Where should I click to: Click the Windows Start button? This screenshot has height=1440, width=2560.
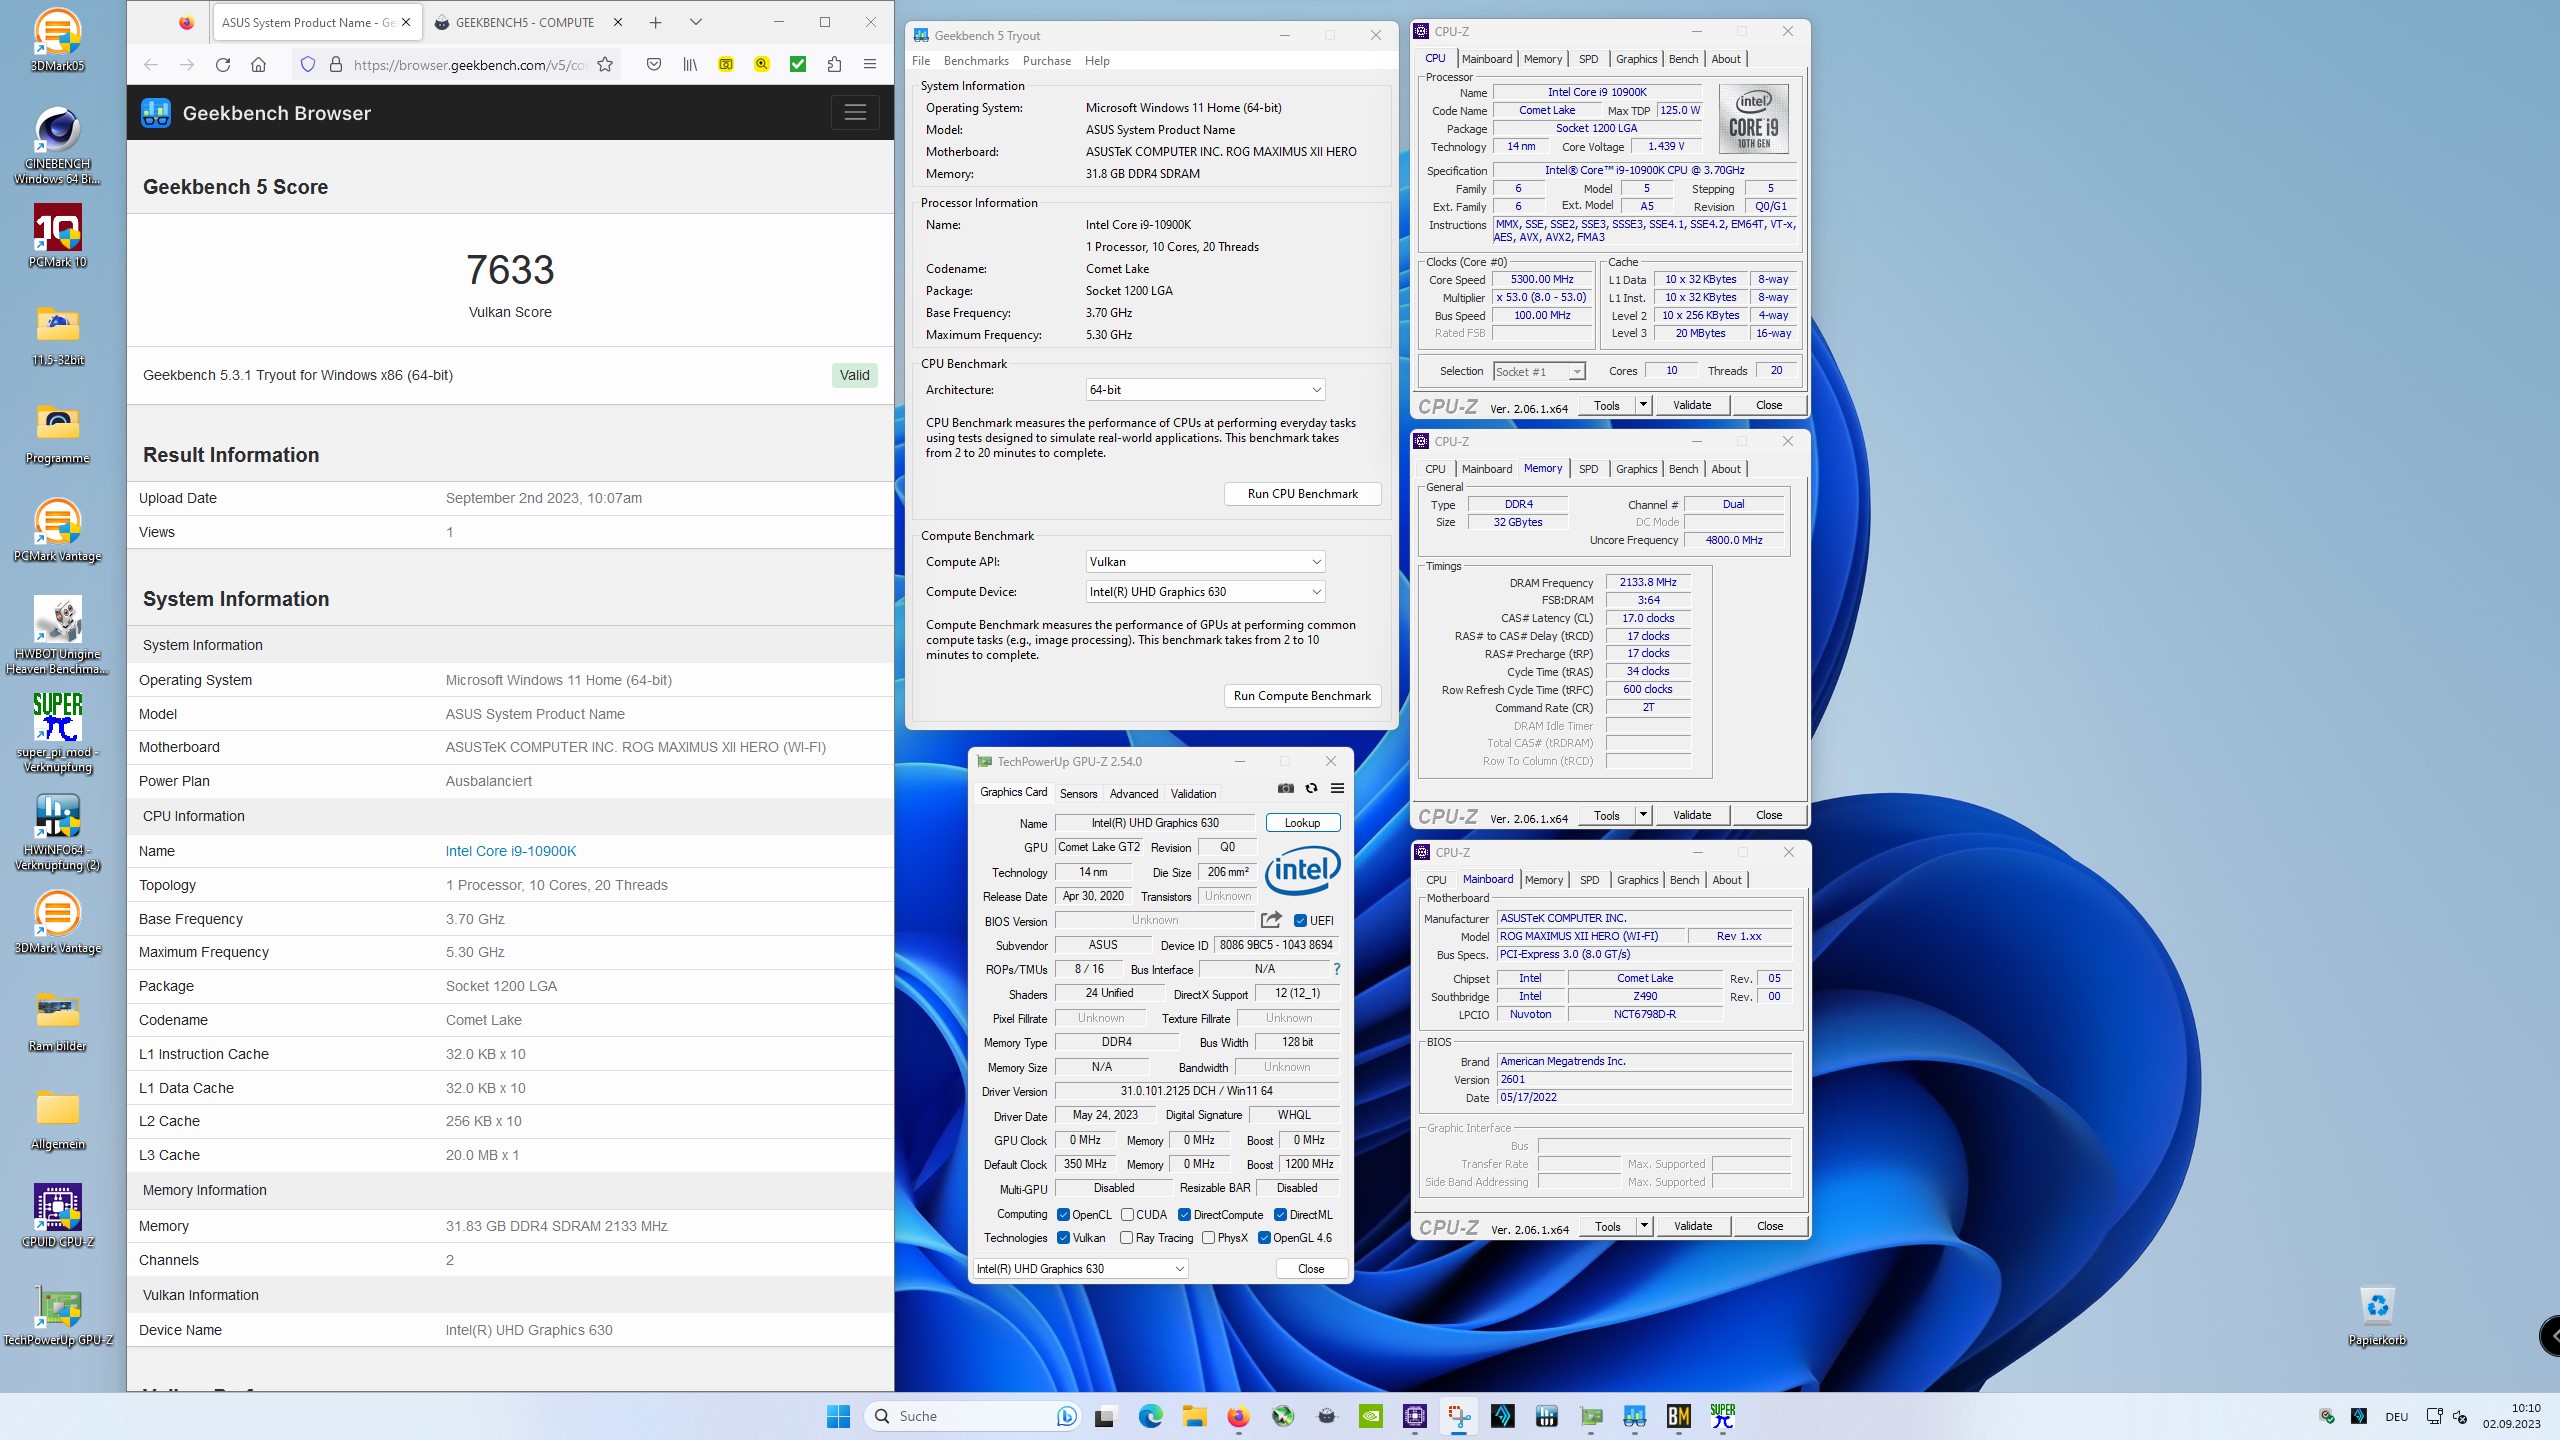[838, 1416]
